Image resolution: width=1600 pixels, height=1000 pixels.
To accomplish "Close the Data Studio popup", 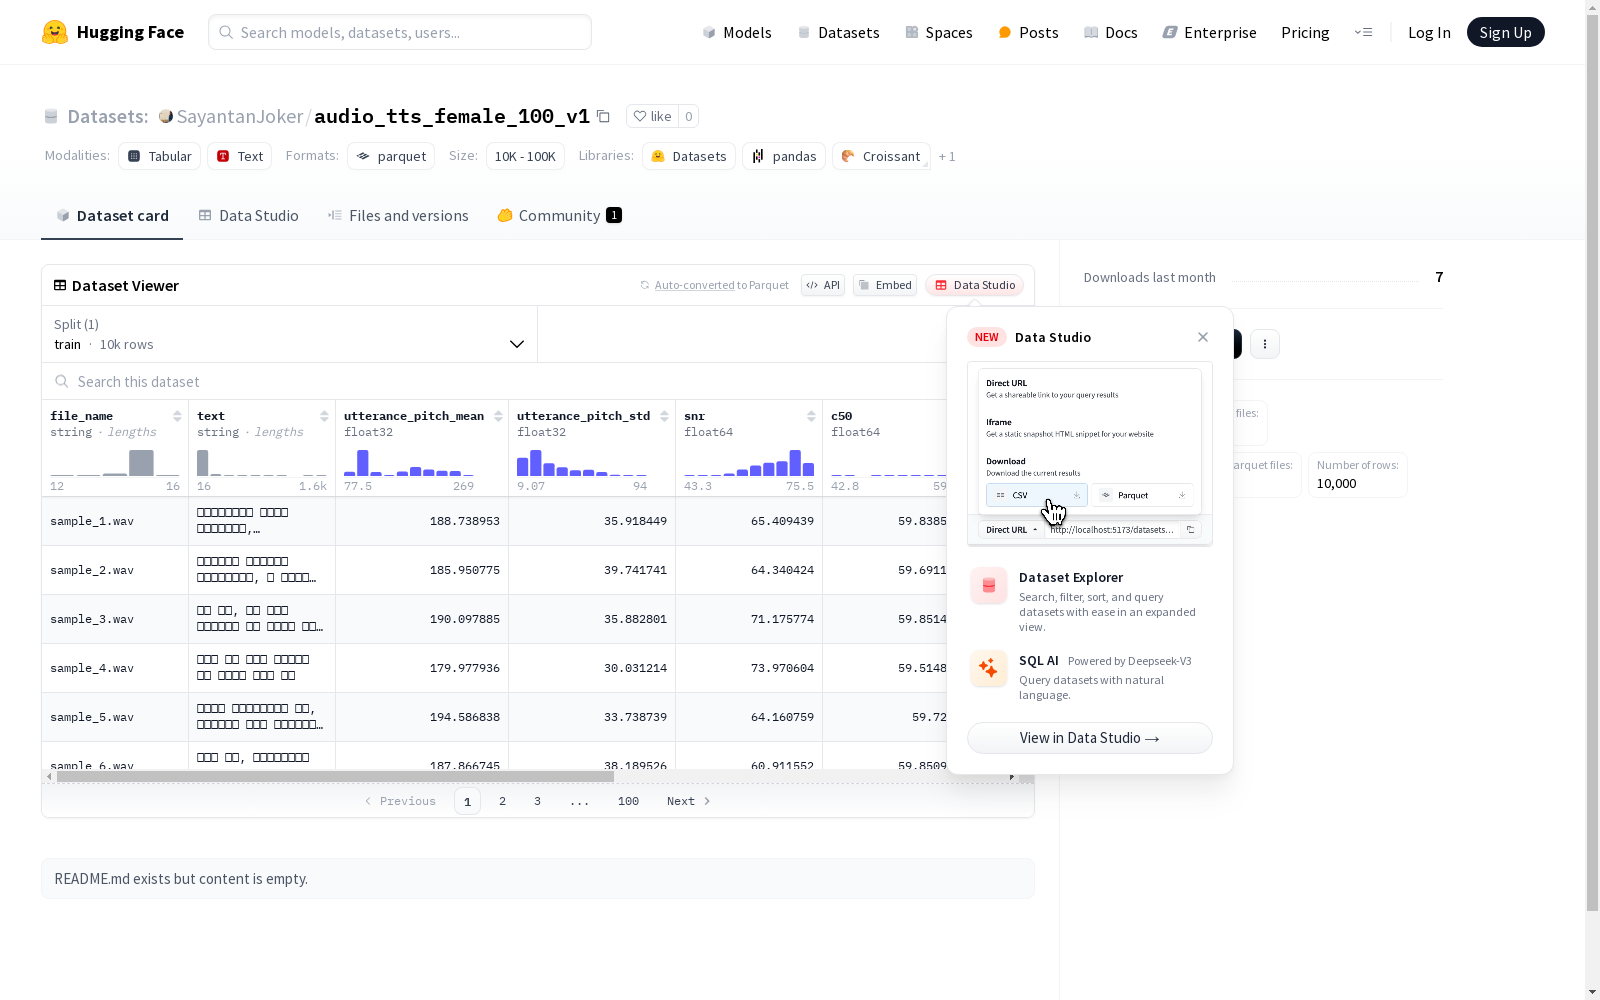I will pos(1203,337).
